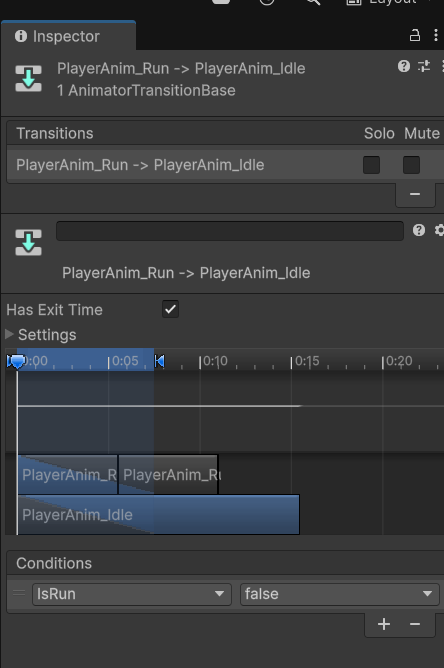Open the IsRun condition parameter dropdown

click(132, 594)
